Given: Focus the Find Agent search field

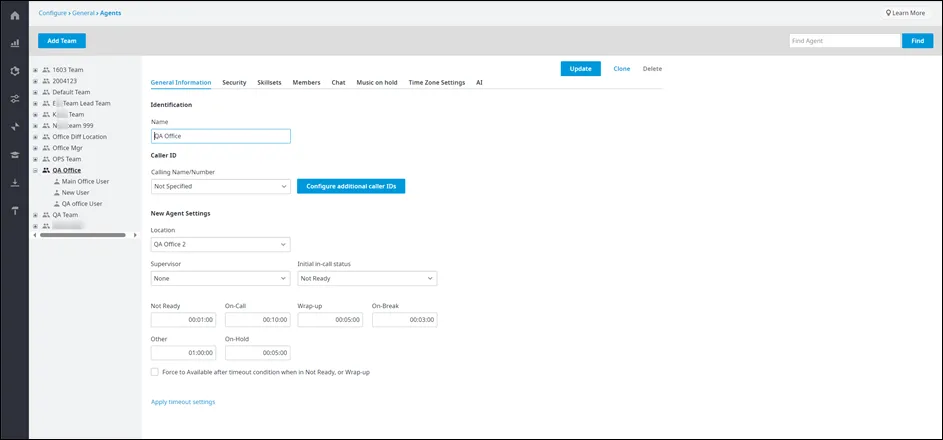Looking at the screenshot, I should click(845, 40).
